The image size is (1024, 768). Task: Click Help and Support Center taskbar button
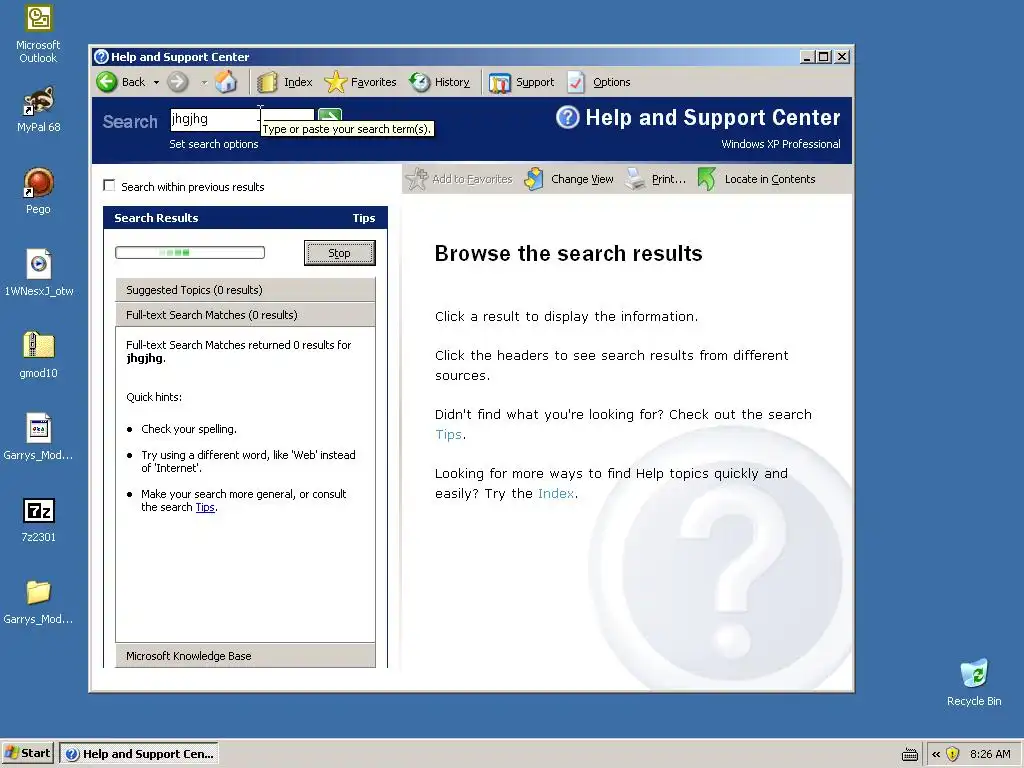click(x=139, y=754)
